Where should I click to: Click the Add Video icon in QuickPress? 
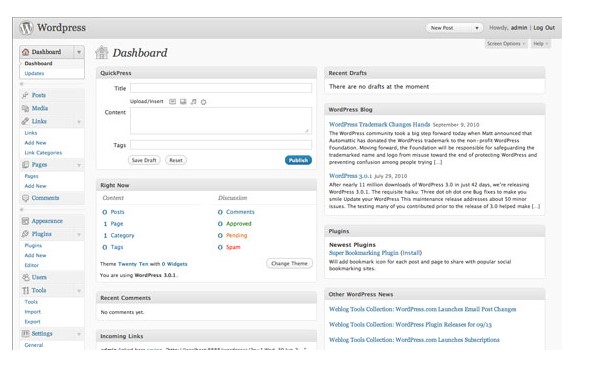[183, 102]
